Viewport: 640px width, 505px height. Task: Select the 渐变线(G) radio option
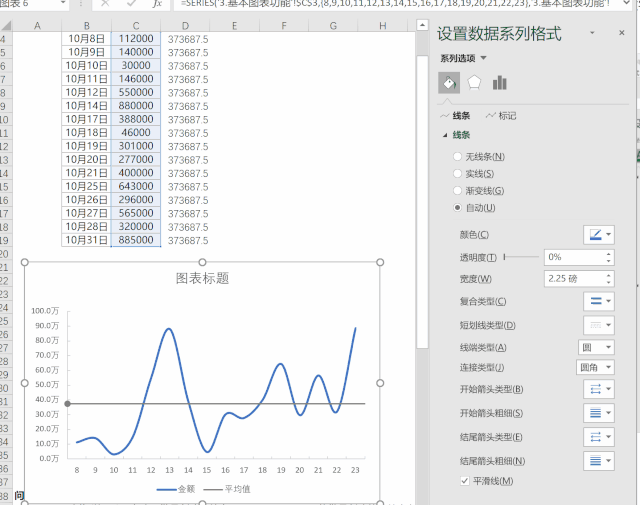coord(457,191)
